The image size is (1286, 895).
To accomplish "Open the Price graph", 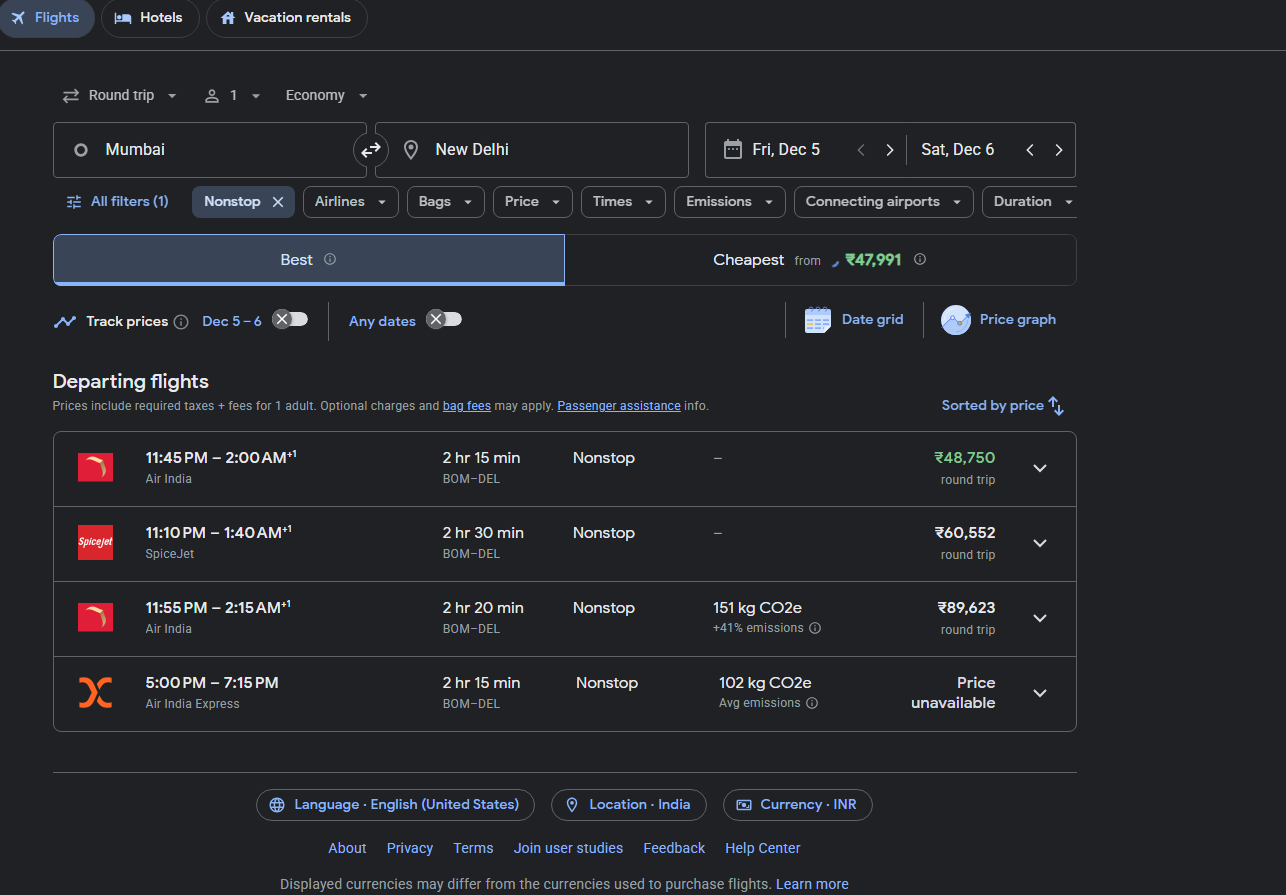I will pyautogui.click(x=998, y=320).
